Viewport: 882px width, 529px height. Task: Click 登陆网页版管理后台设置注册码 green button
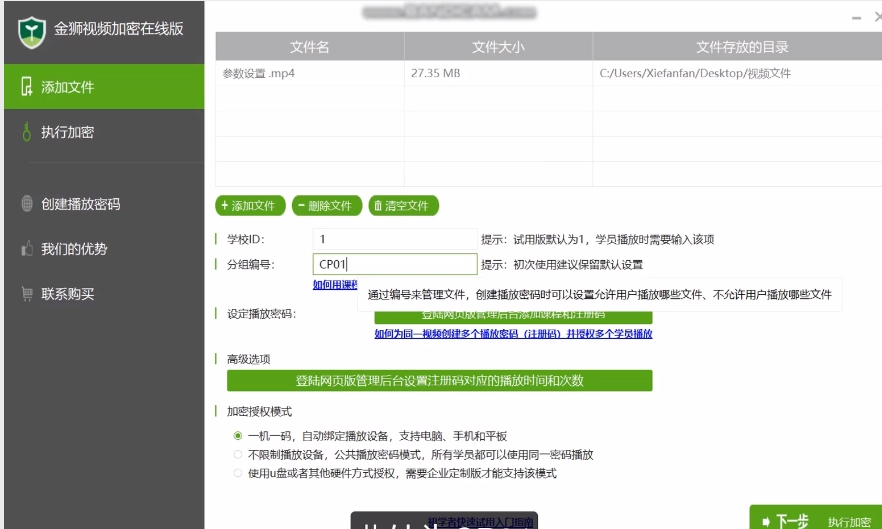[439, 380]
